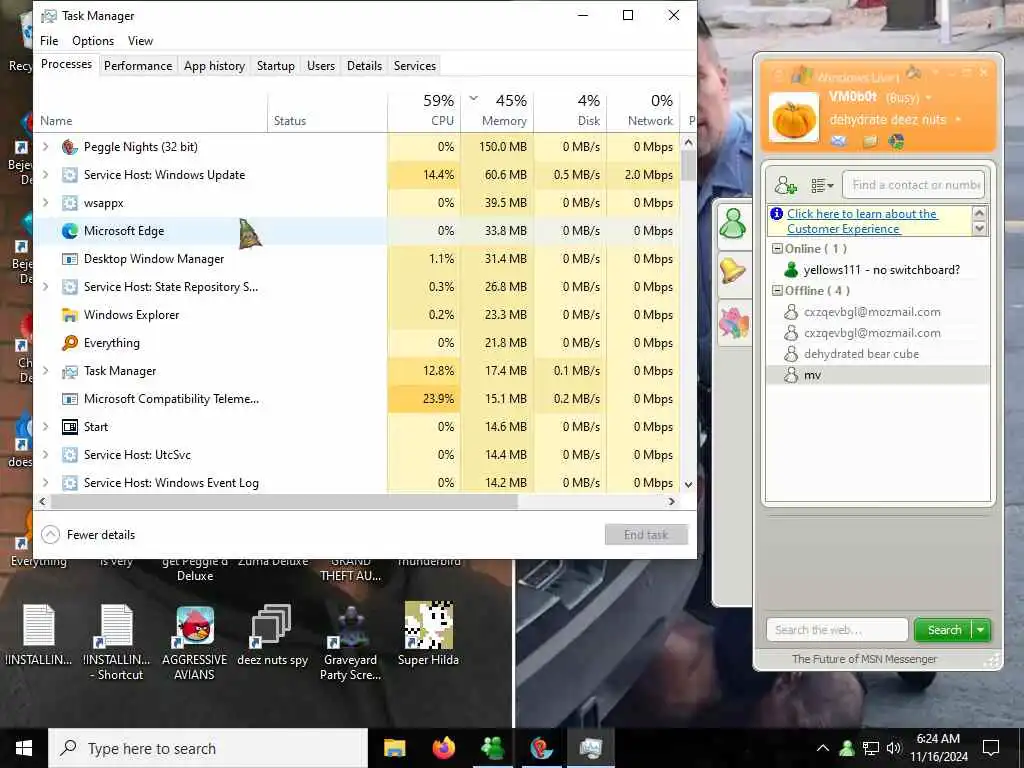The width and height of the screenshot is (1024, 768).
Task: Select the Graveyard Party Screensaver desktop icon
Action: 351,641
